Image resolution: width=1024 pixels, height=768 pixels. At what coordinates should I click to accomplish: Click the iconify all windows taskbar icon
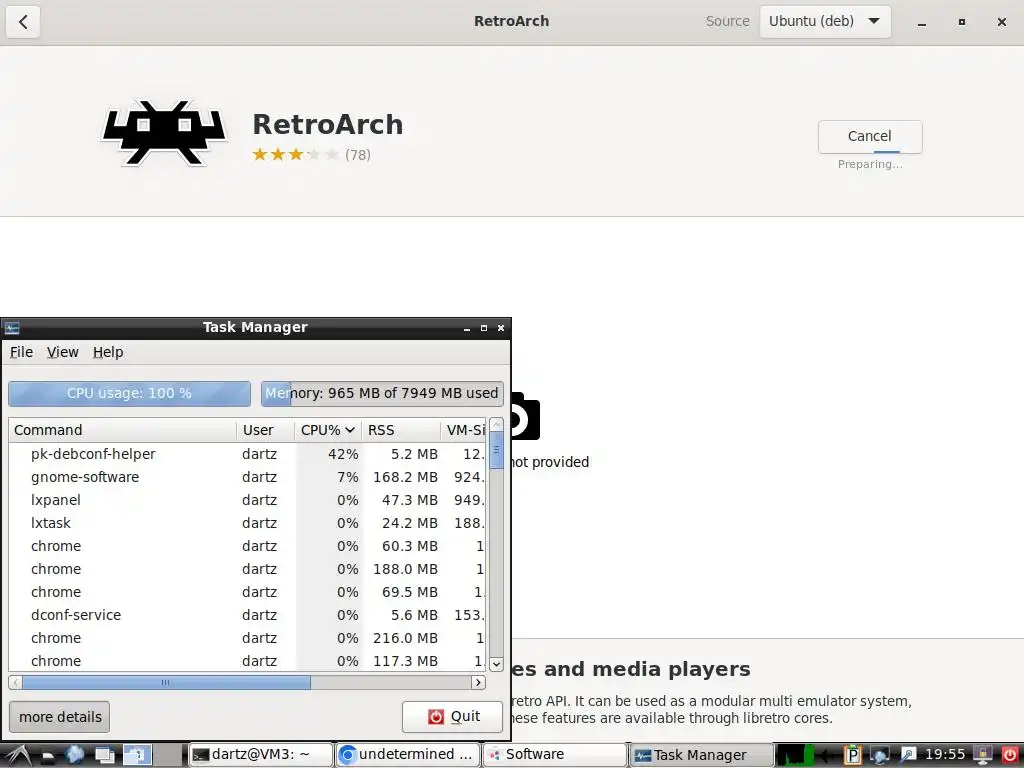(x=104, y=756)
